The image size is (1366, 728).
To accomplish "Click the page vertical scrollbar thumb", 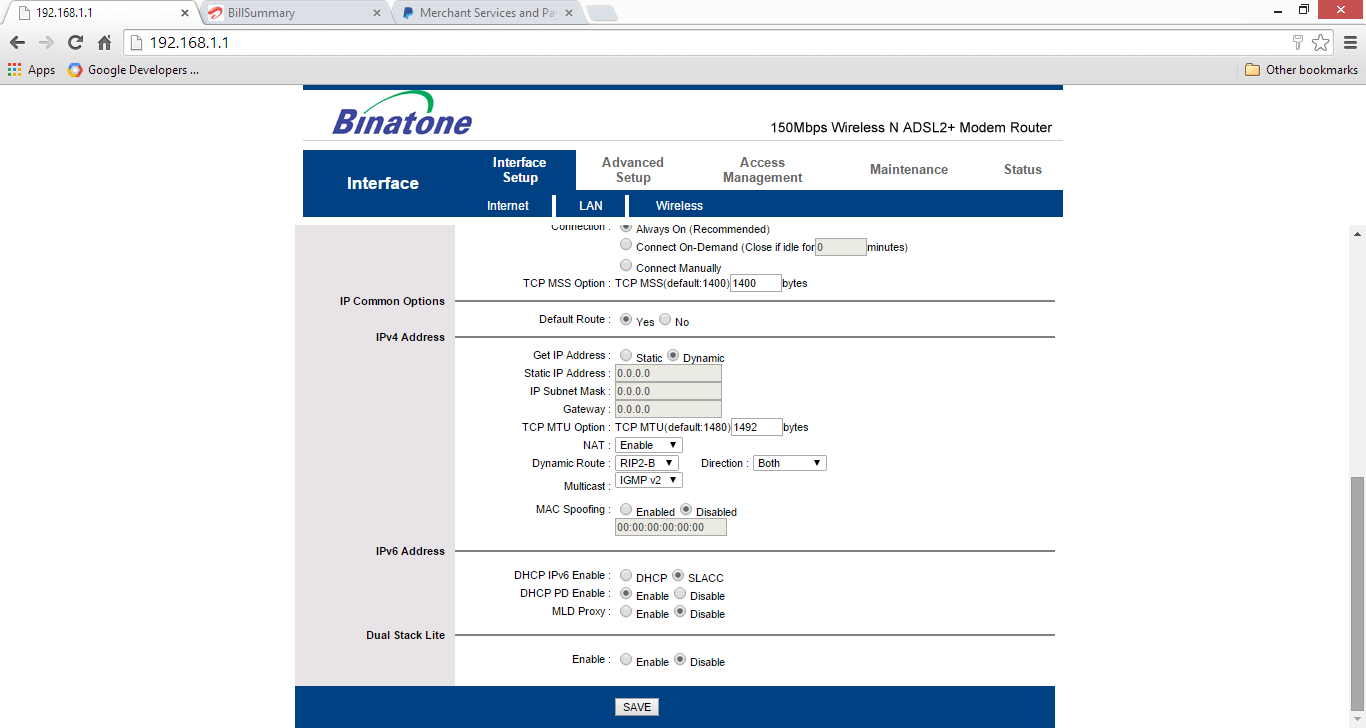I will (1357, 592).
